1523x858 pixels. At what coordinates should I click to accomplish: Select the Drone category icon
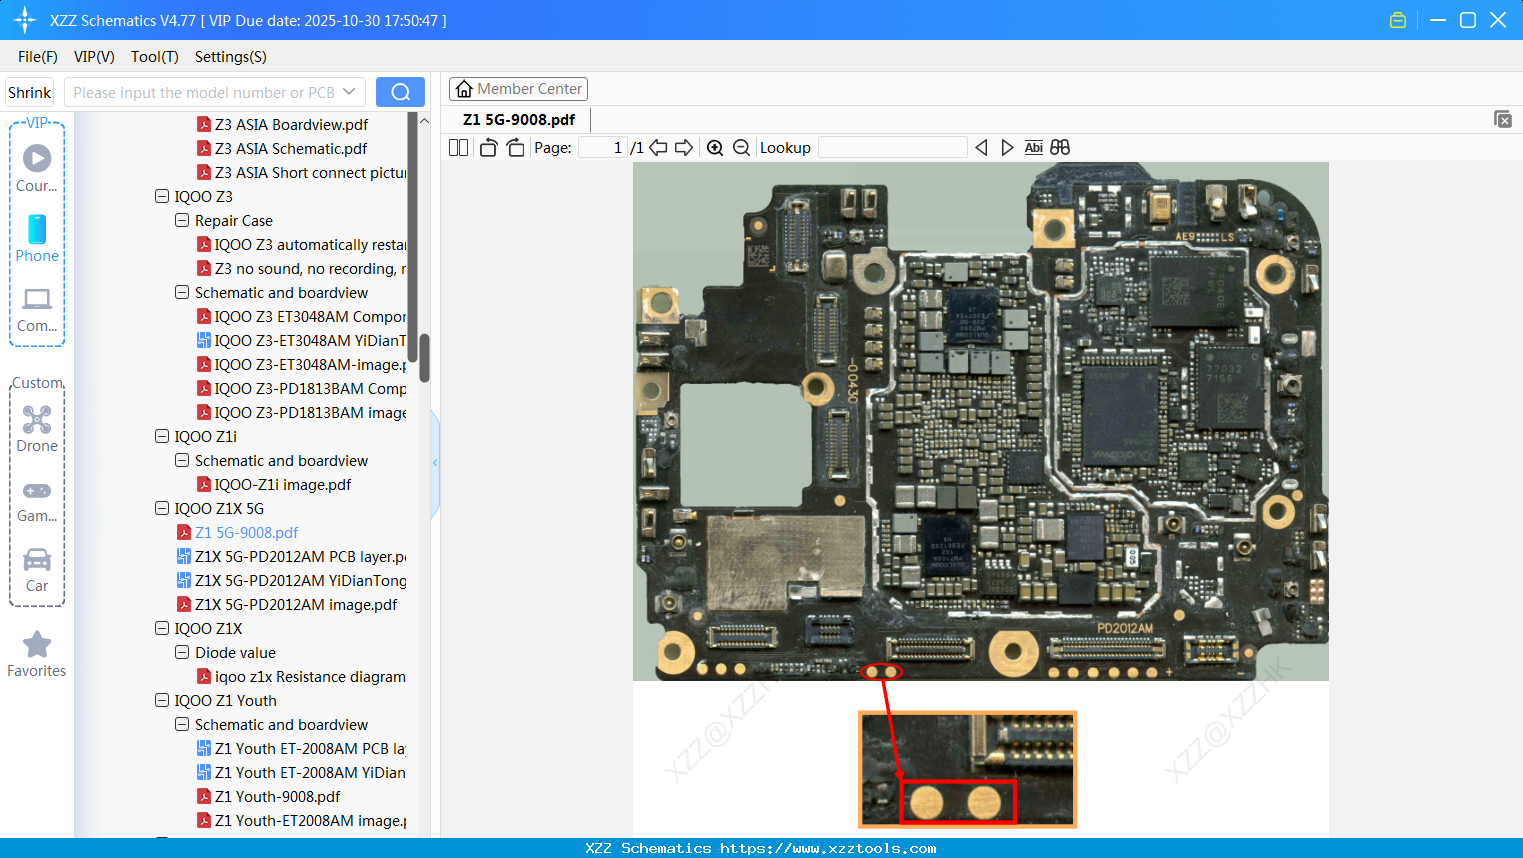point(37,428)
